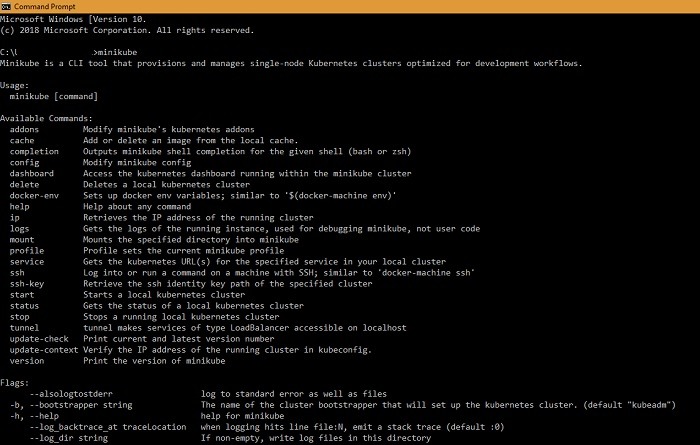The image size is (700, 445).
Task: Click 'Help about any command' description
Action: click(137, 207)
